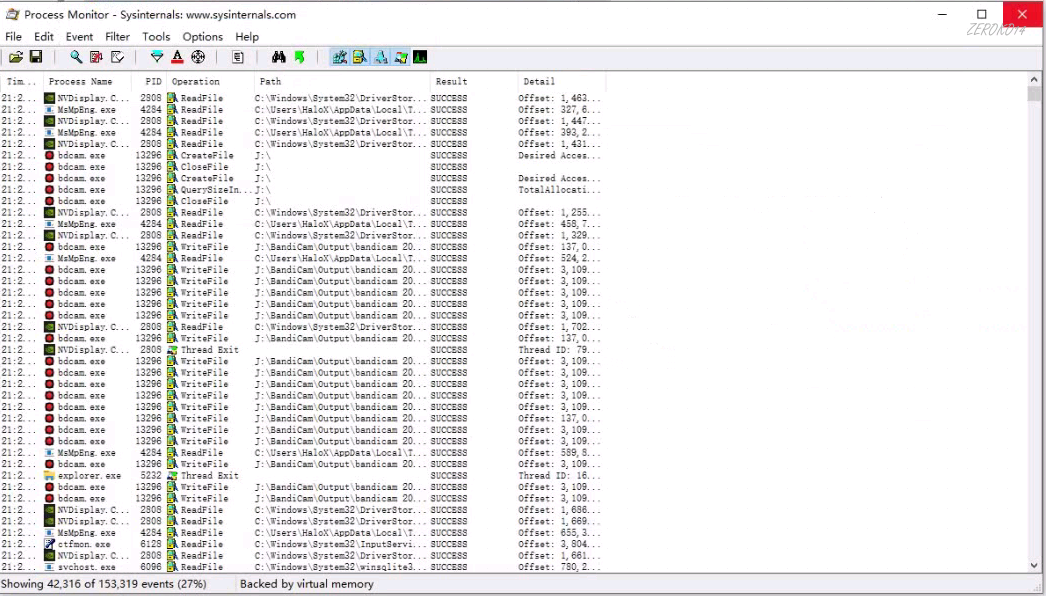The height and width of the screenshot is (596, 1046).
Task: Open a saved log with the Open icon
Action: (x=16, y=57)
